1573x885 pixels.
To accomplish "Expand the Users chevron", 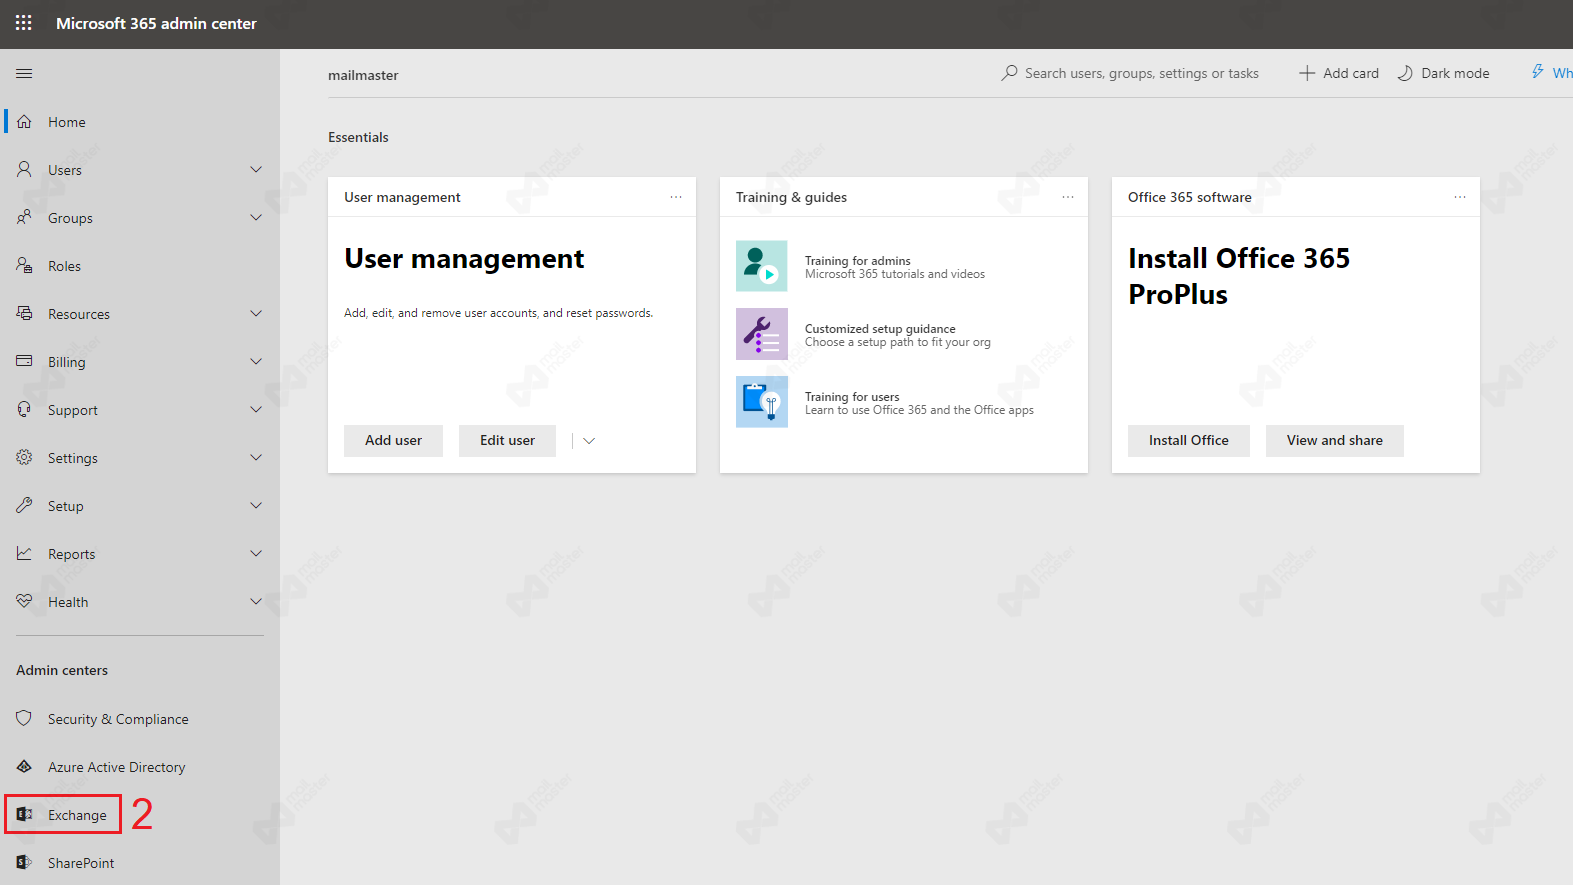I will point(256,169).
